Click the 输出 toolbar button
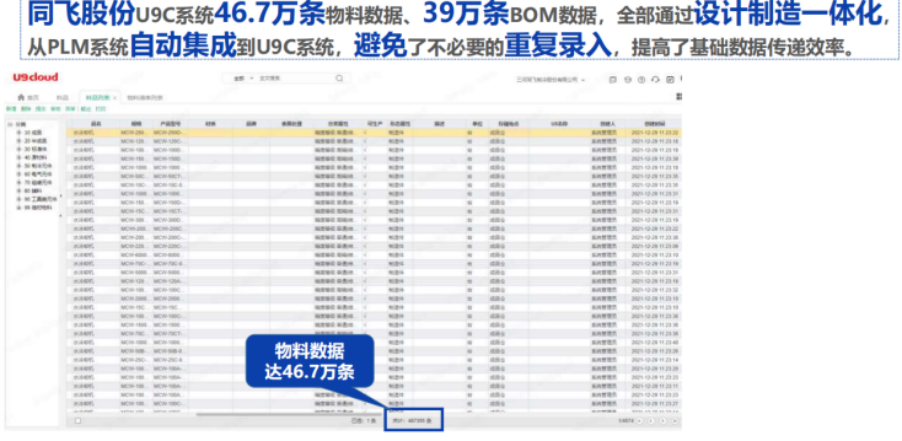 pos(85,109)
